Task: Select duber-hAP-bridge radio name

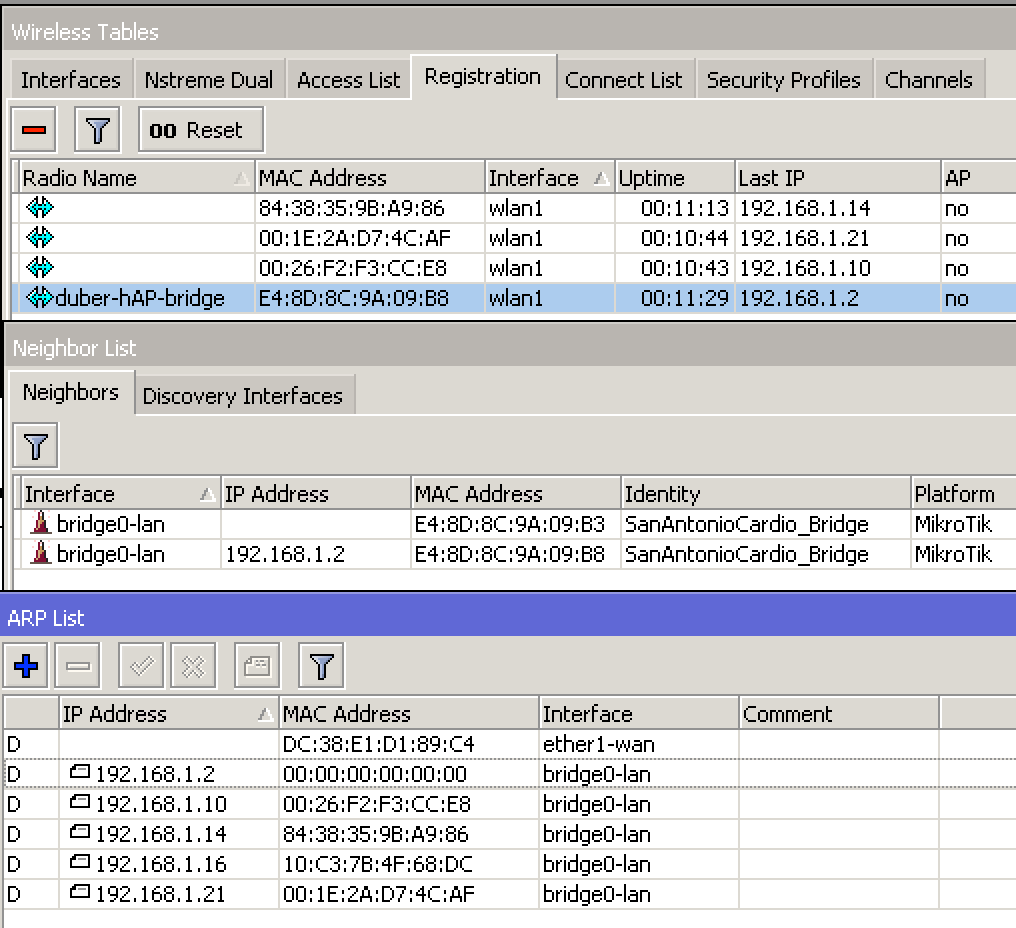Action: (x=140, y=298)
